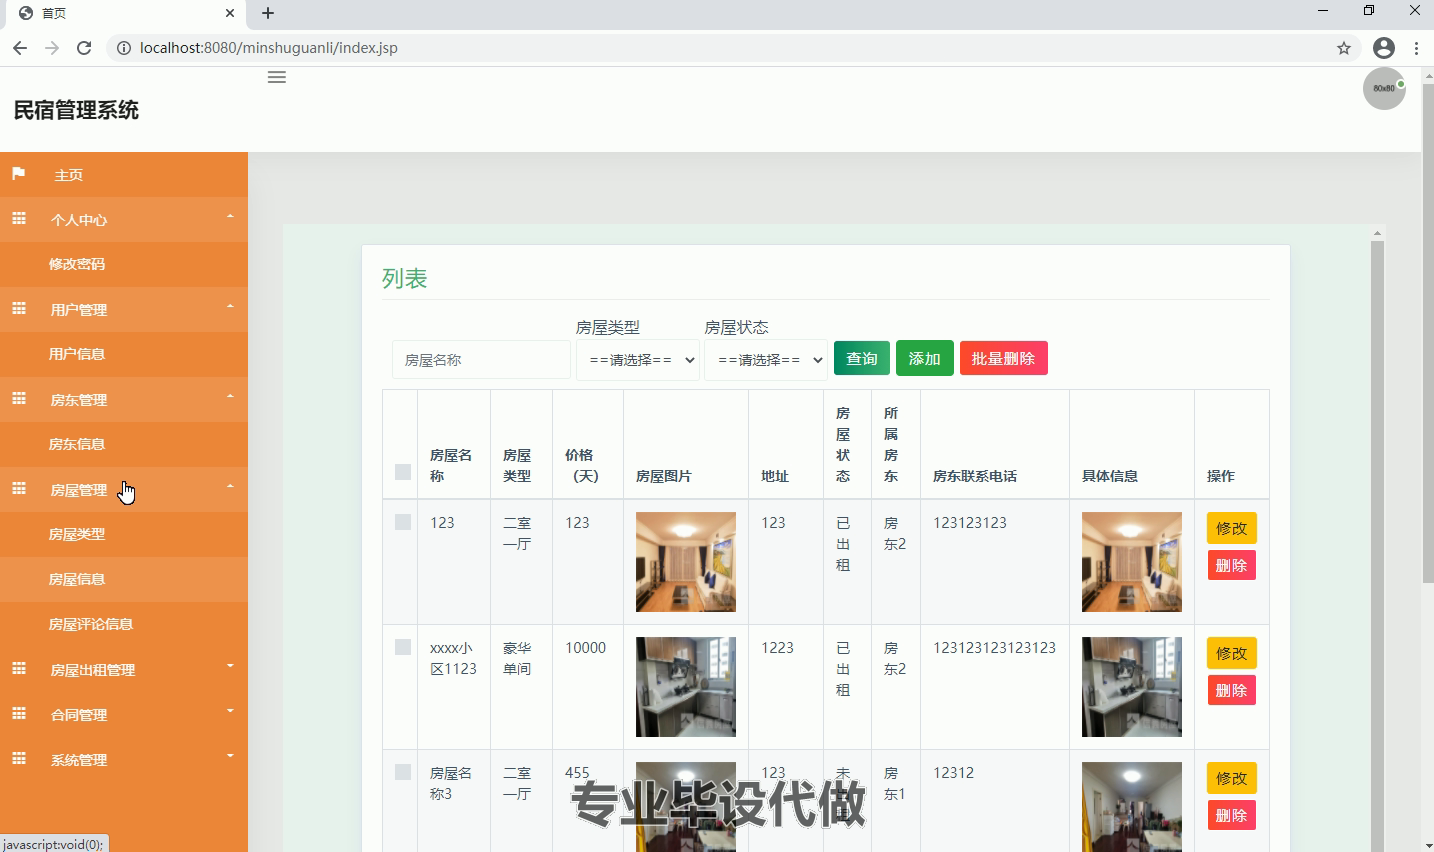Bookmark this page with star icon
This screenshot has width=1434, height=852.
pyautogui.click(x=1344, y=48)
